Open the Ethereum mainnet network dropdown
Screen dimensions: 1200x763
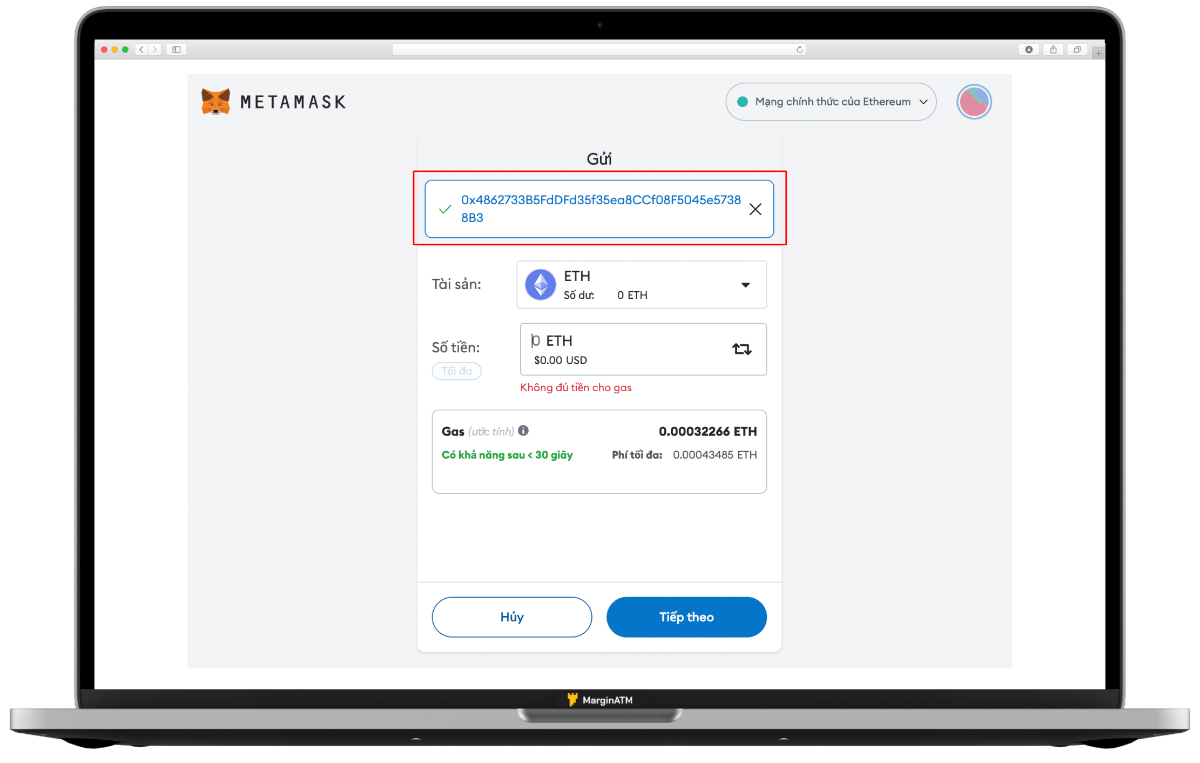point(831,102)
